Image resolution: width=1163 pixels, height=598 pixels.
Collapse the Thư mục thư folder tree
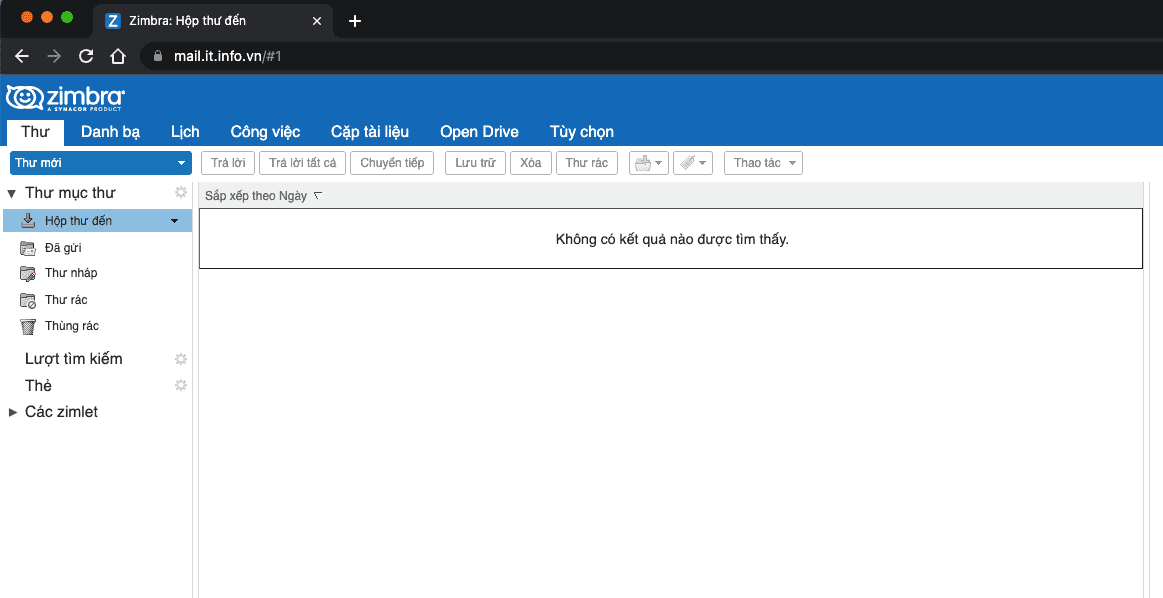pos(12,193)
